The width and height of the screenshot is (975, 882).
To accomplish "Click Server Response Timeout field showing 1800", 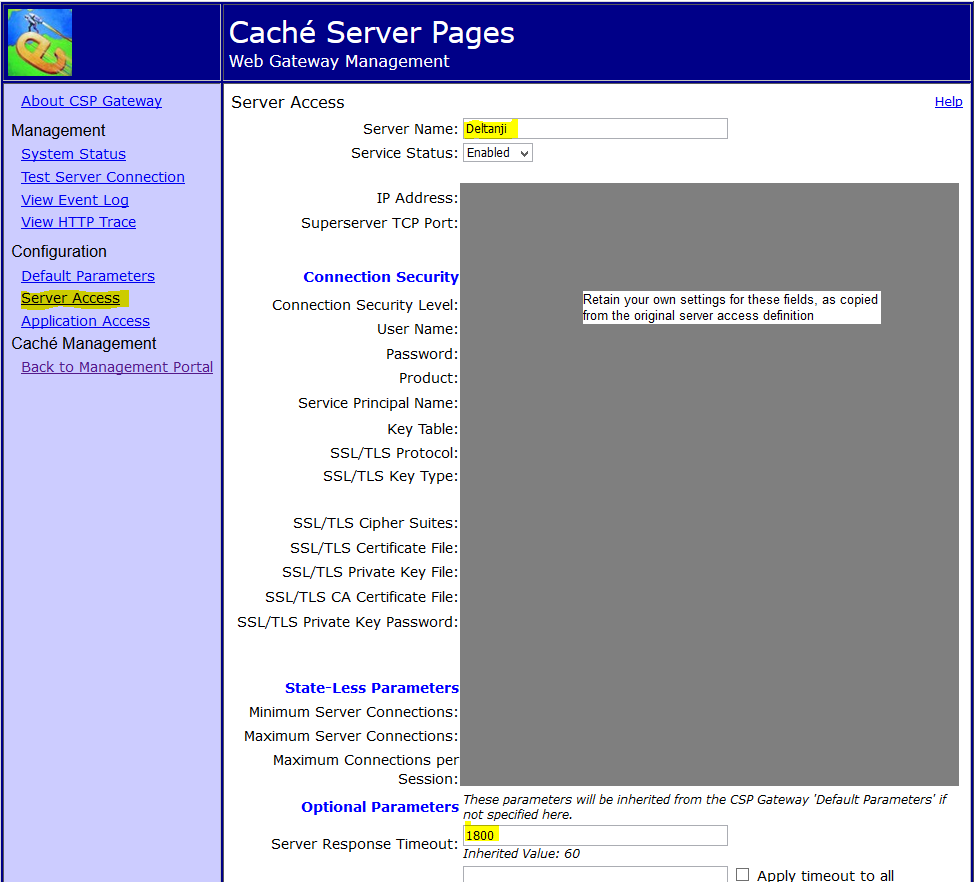I will (x=595, y=835).
